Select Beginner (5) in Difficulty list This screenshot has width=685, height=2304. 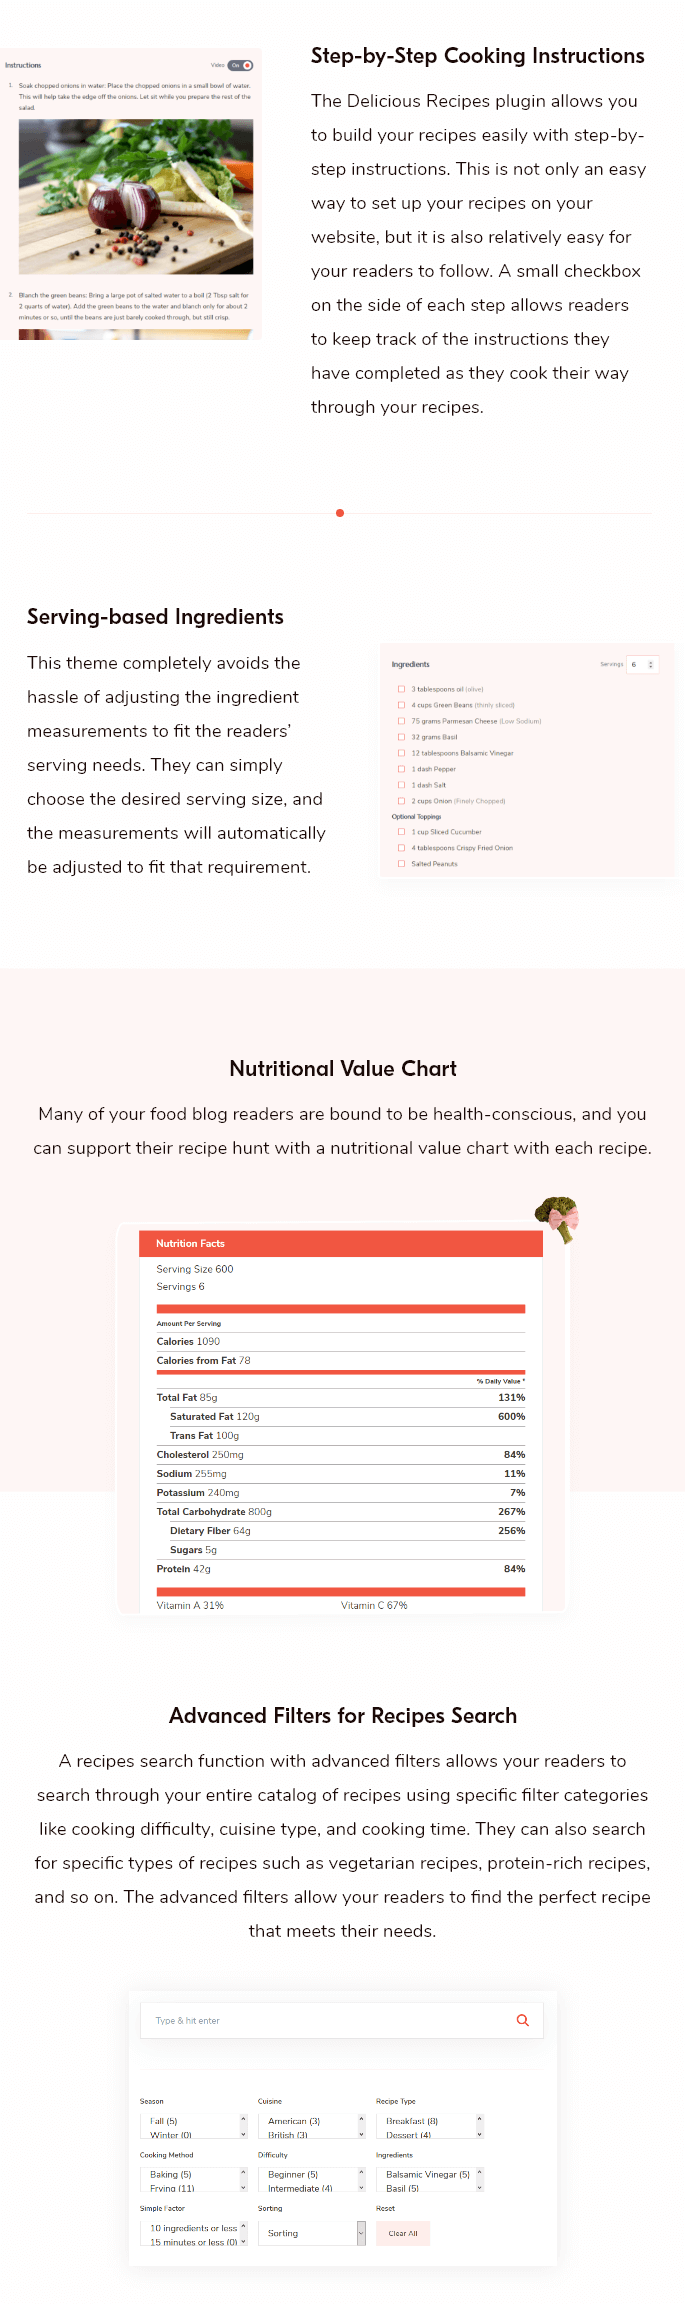(293, 2174)
